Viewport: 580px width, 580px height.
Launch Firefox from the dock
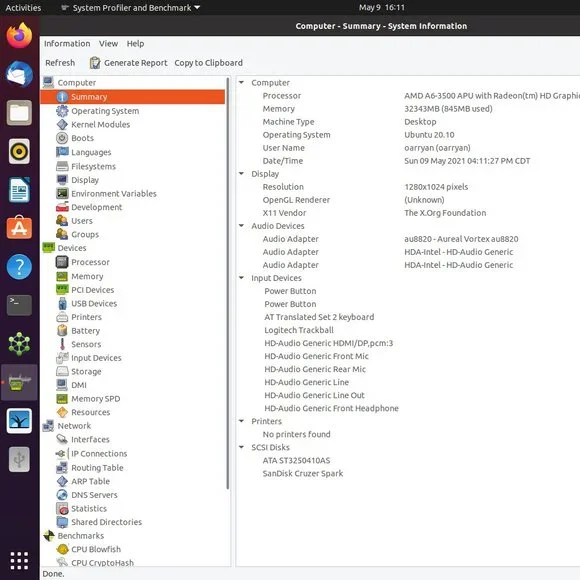point(19,36)
